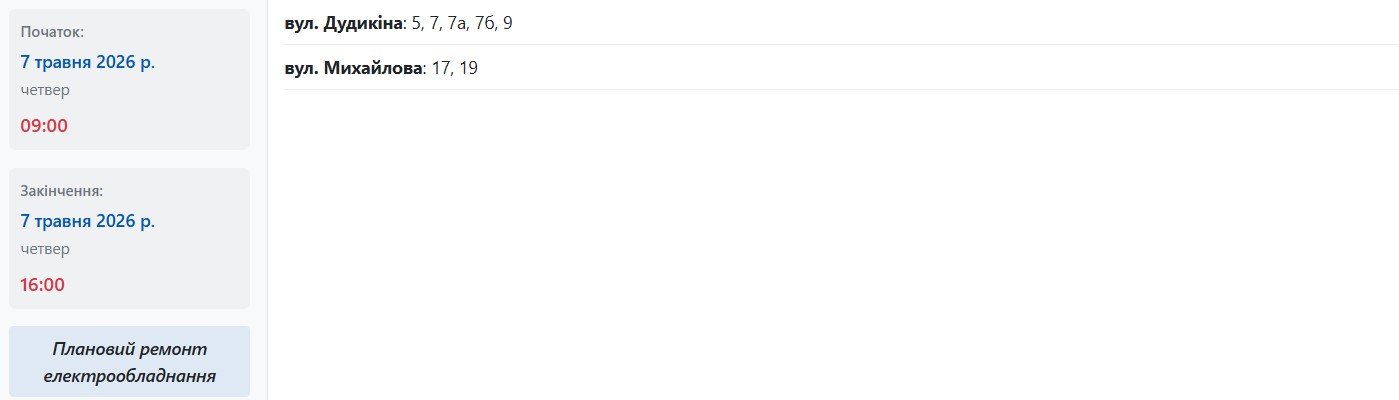Image resolution: width=1399 pixels, height=400 pixels.
Task: Click the word "ремонт" in the reason box
Action: [176, 350]
